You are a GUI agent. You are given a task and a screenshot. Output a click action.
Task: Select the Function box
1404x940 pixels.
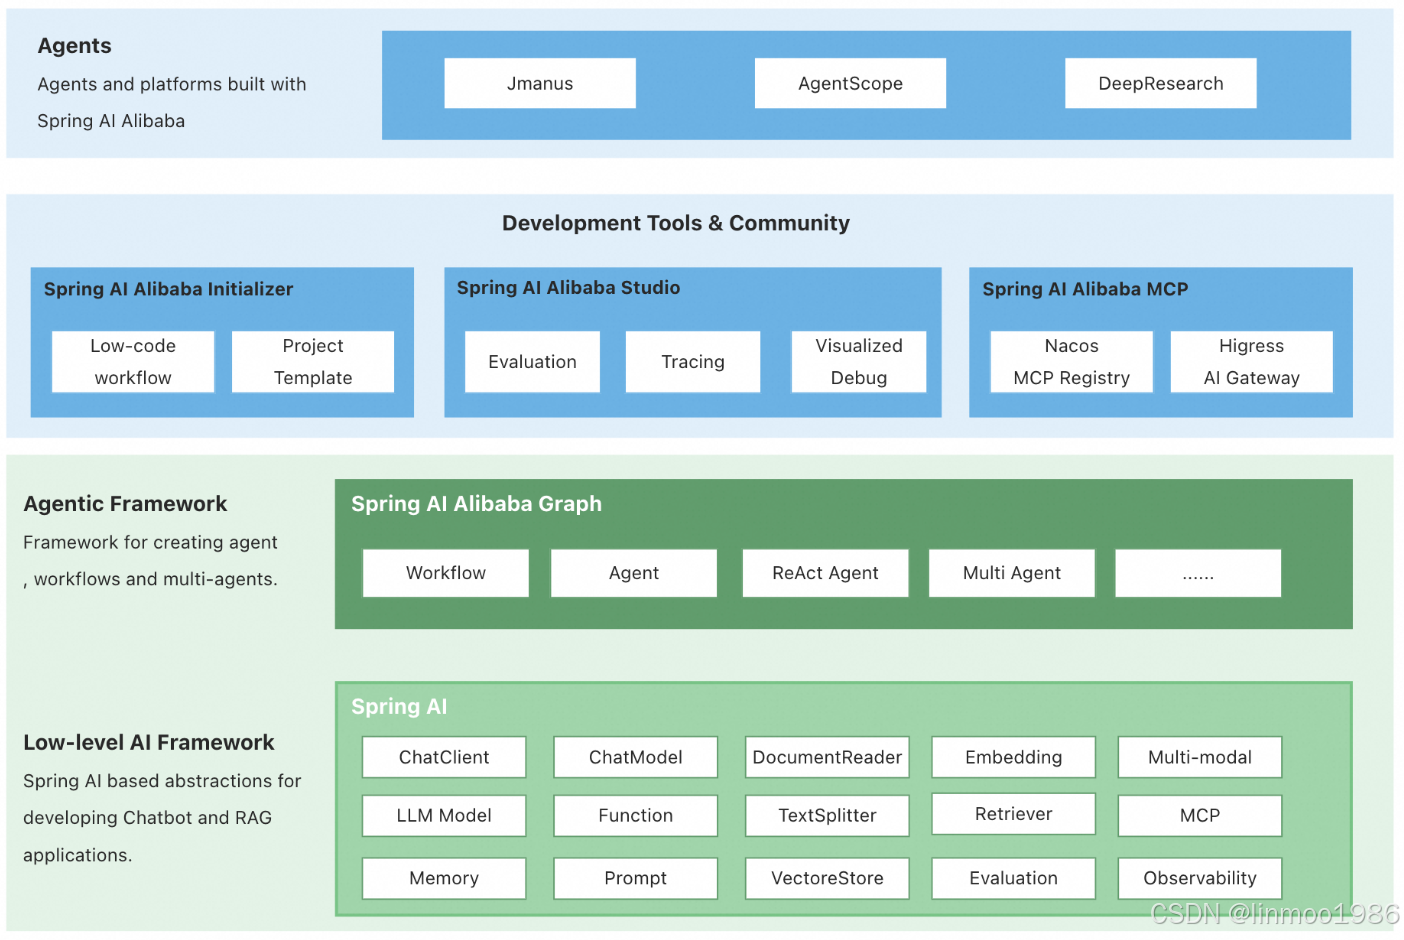tap(636, 816)
